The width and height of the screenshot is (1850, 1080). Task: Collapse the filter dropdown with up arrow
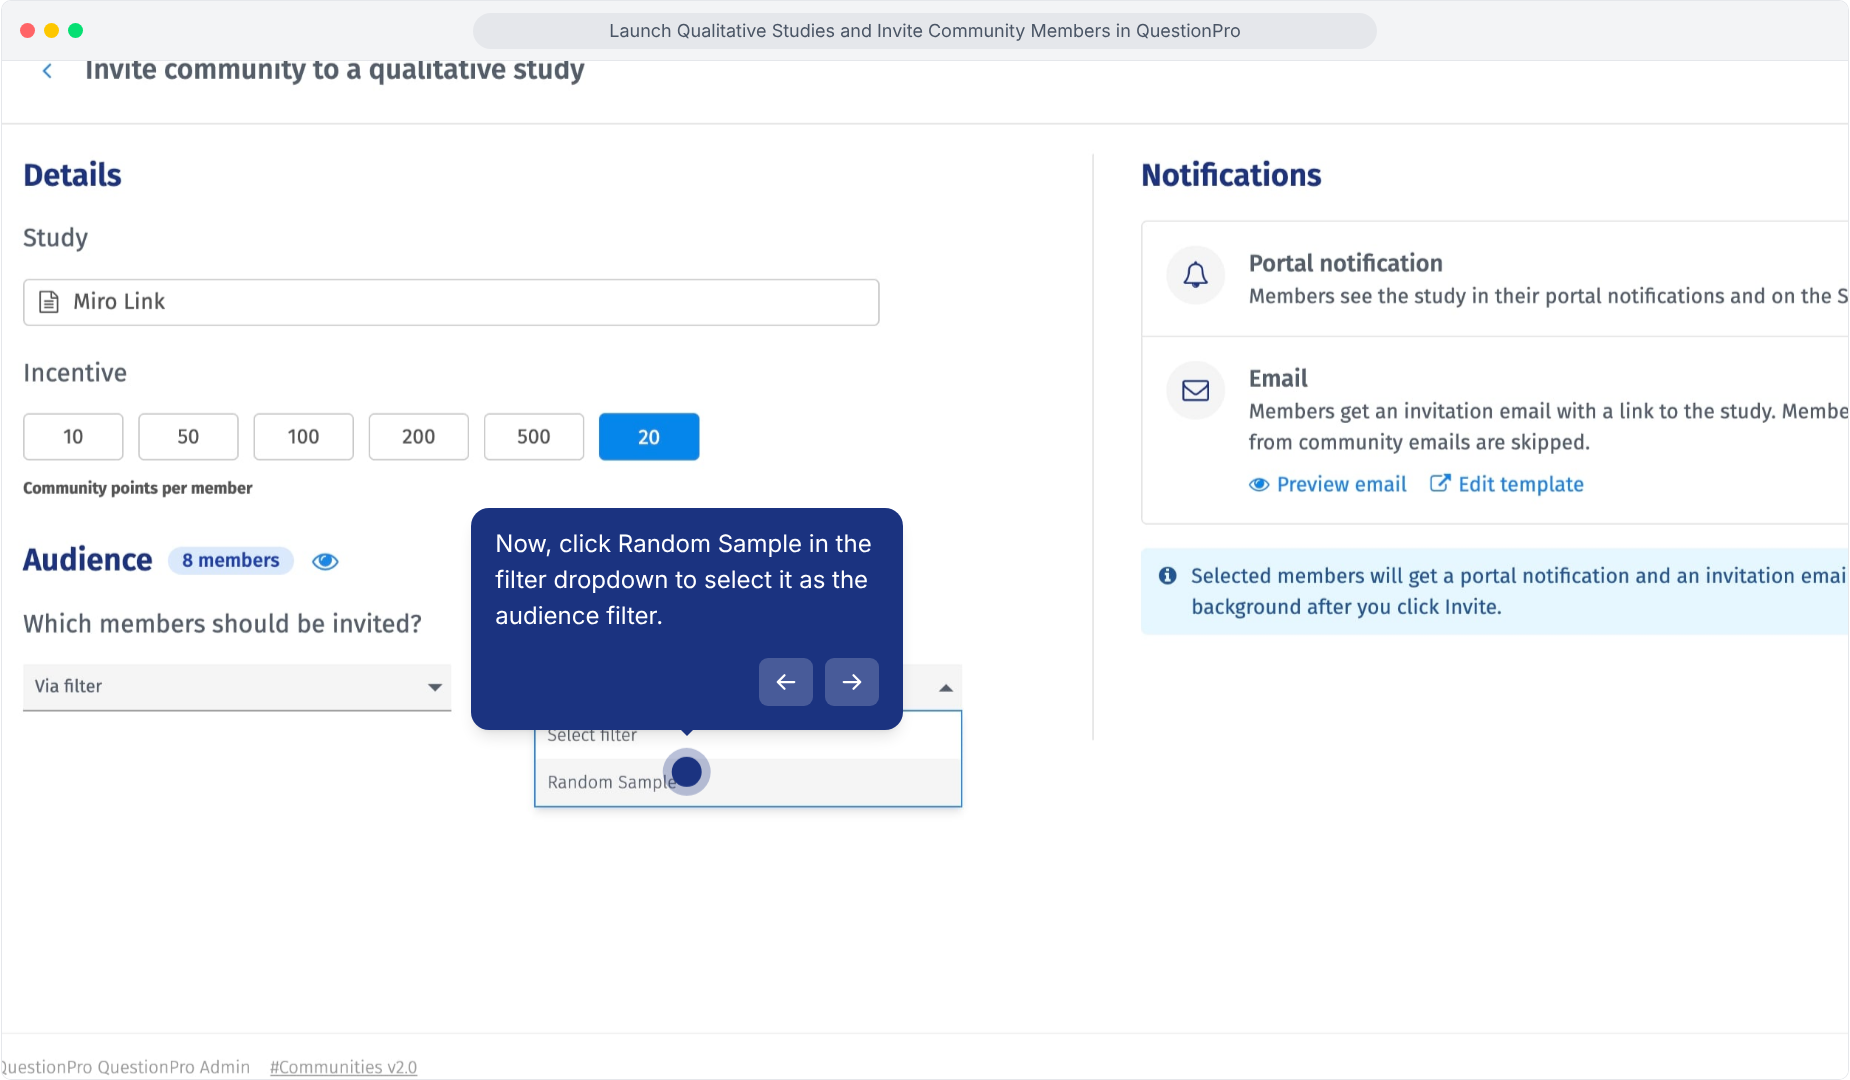pos(945,688)
